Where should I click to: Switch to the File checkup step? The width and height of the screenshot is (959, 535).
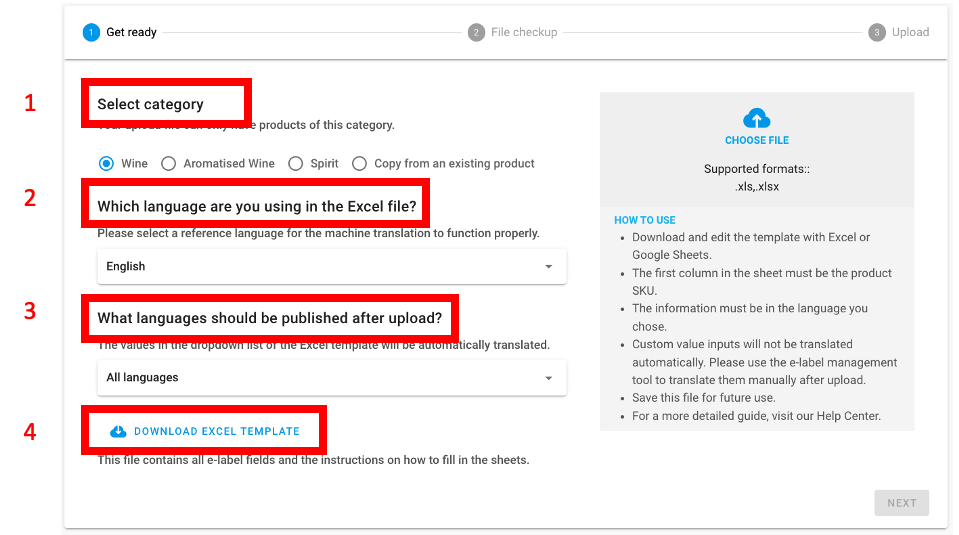[x=524, y=32]
